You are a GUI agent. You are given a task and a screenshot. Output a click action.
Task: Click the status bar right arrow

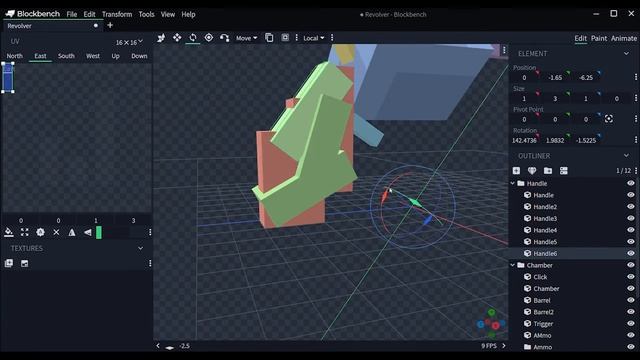click(x=504, y=346)
